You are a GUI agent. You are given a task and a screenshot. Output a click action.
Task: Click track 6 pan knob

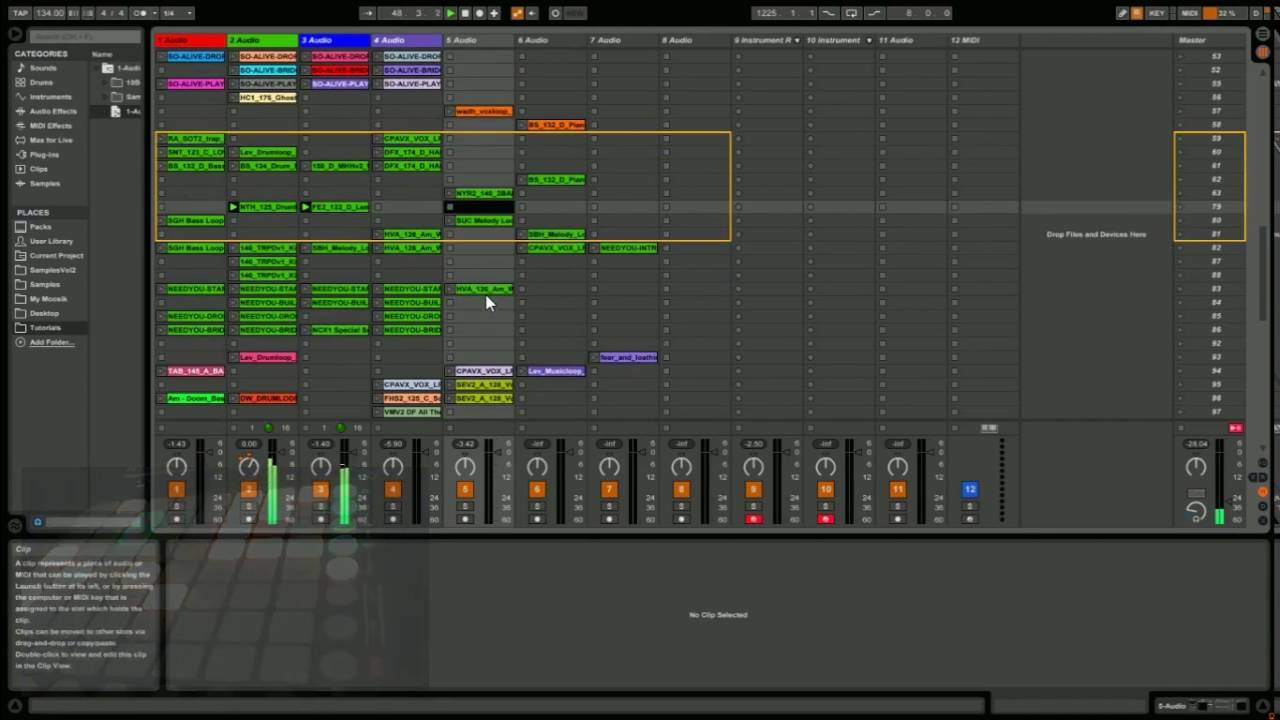(x=537, y=466)
